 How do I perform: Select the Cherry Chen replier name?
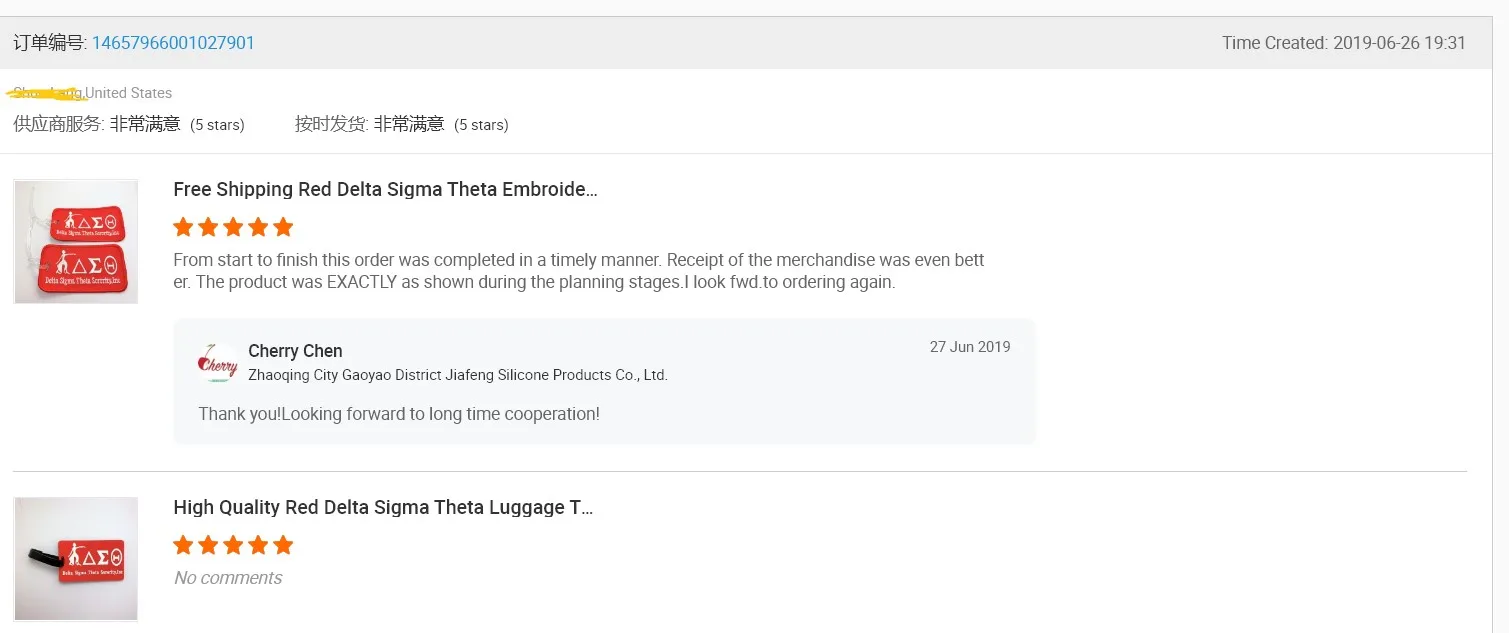[x=295, y=351]
